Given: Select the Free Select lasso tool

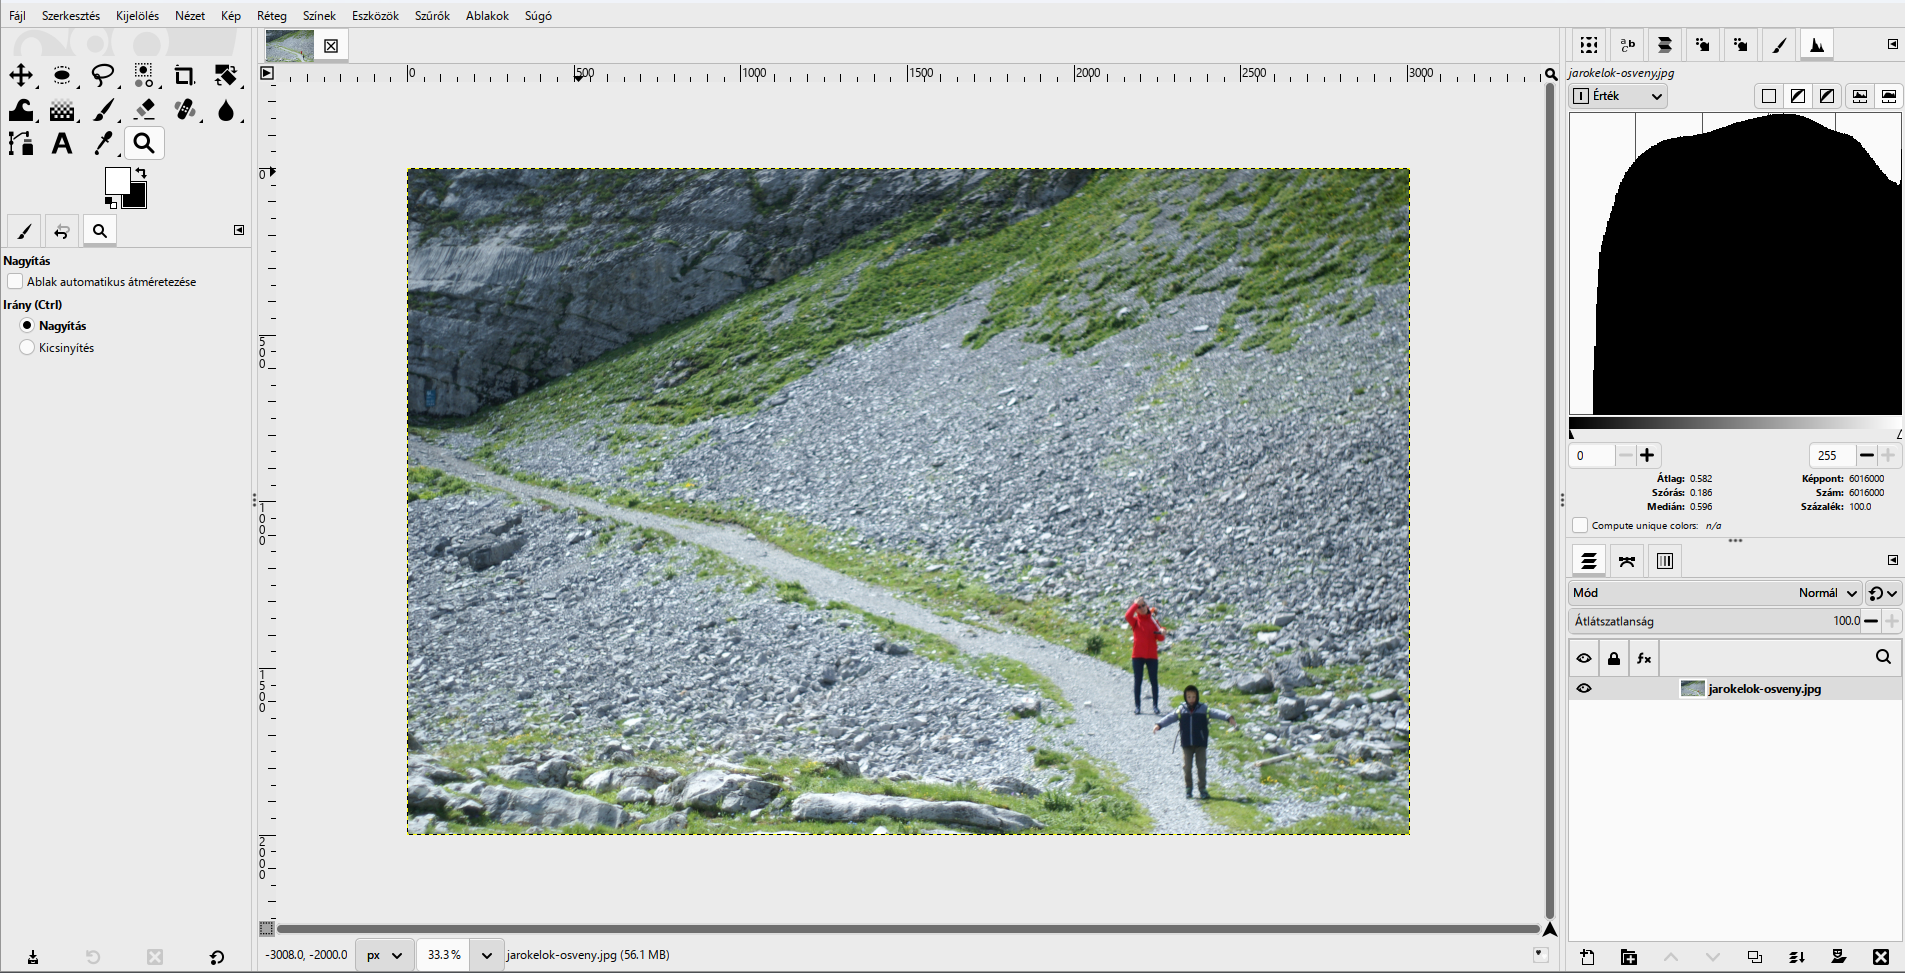Looking at the screenshot, I should click(103, 76).
